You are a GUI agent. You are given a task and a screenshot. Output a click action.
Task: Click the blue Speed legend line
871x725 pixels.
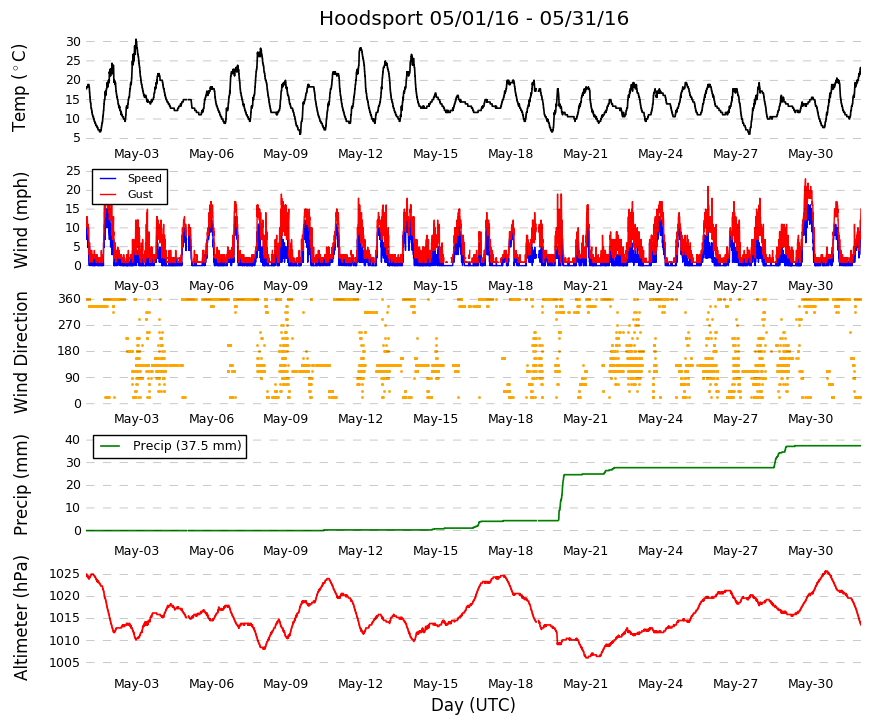(108, 178)
